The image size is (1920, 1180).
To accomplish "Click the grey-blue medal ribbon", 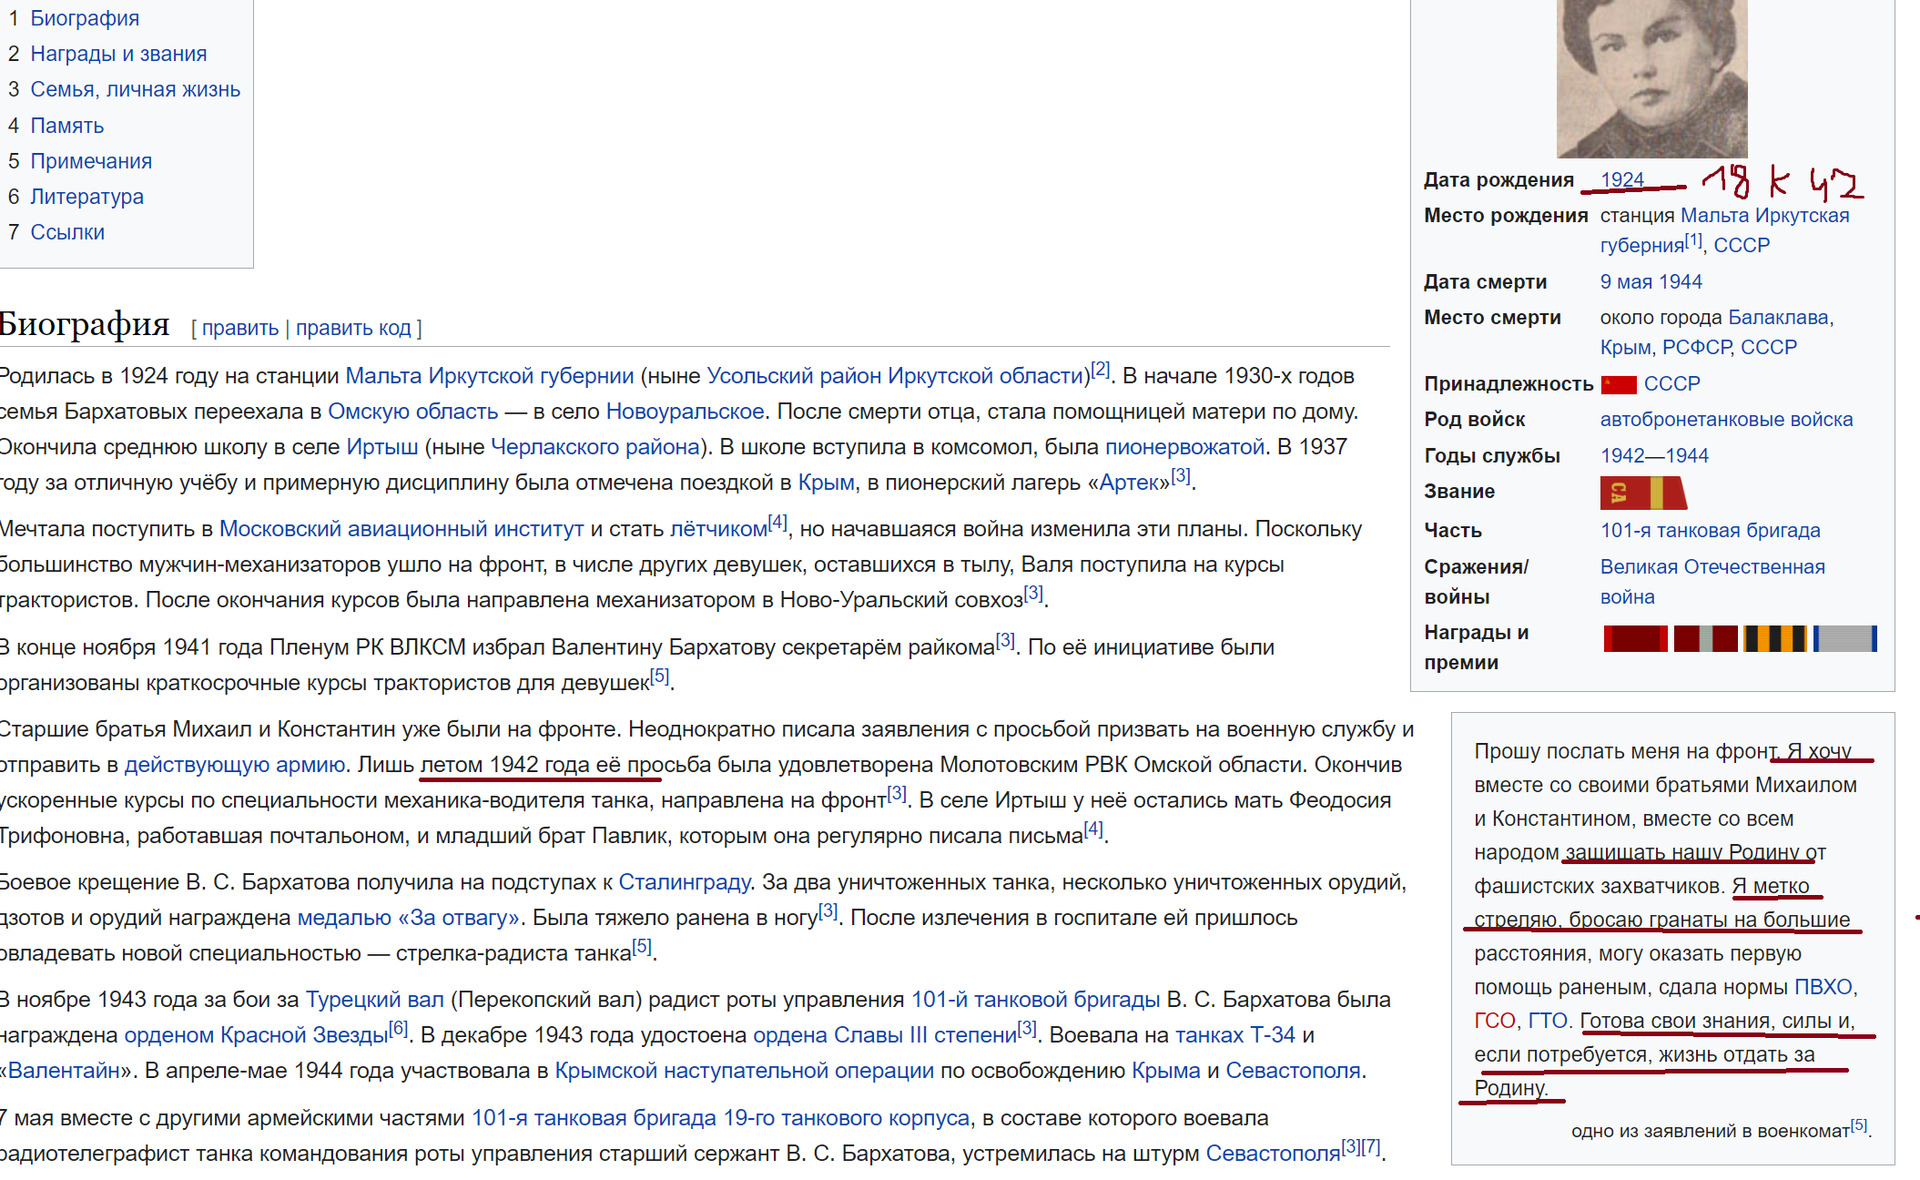I will tap(1845, 639).
